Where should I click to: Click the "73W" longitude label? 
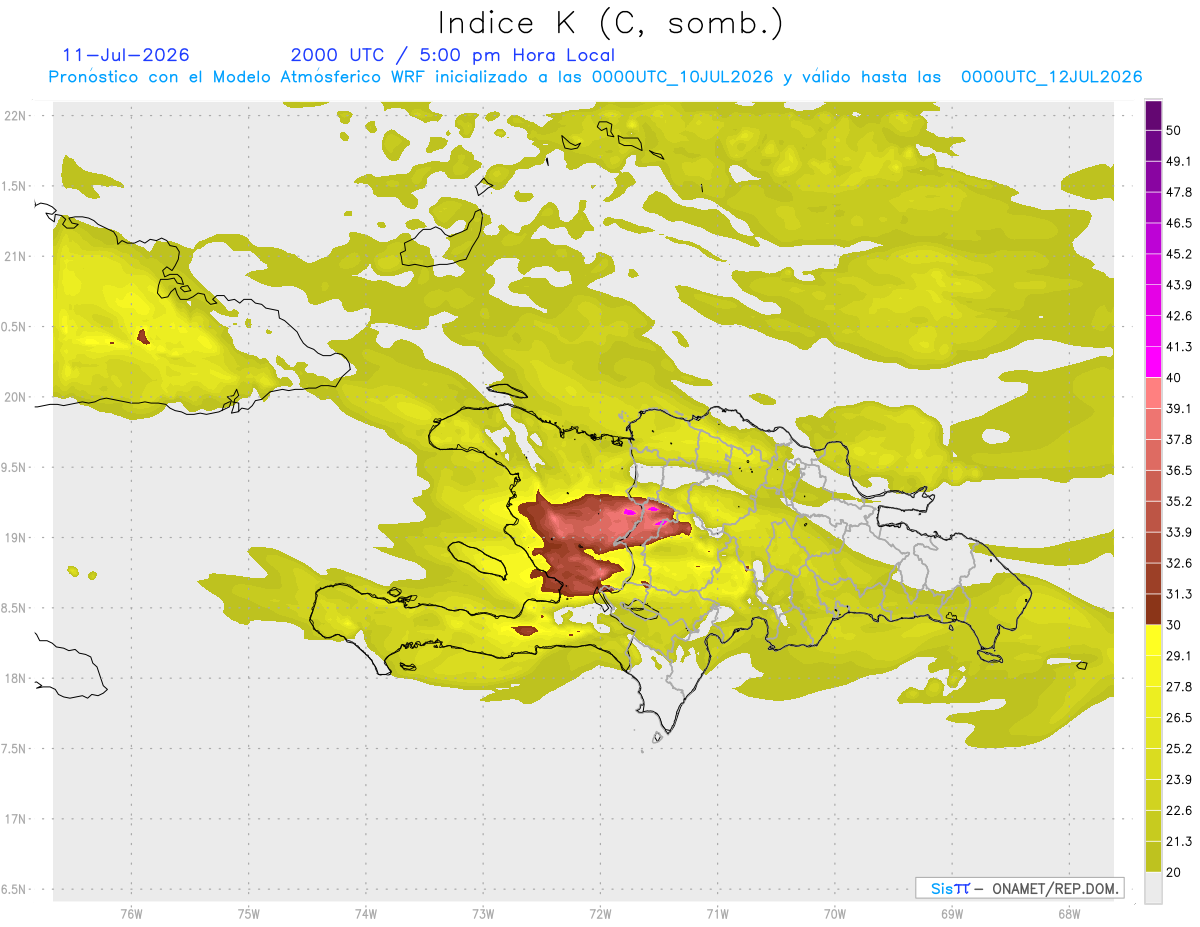pyautogui.click(x=483, y=913)
